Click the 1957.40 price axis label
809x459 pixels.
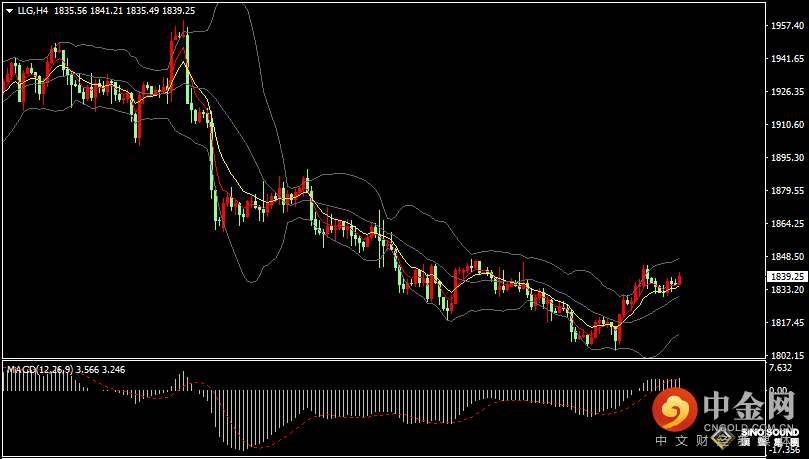(788, 26)
